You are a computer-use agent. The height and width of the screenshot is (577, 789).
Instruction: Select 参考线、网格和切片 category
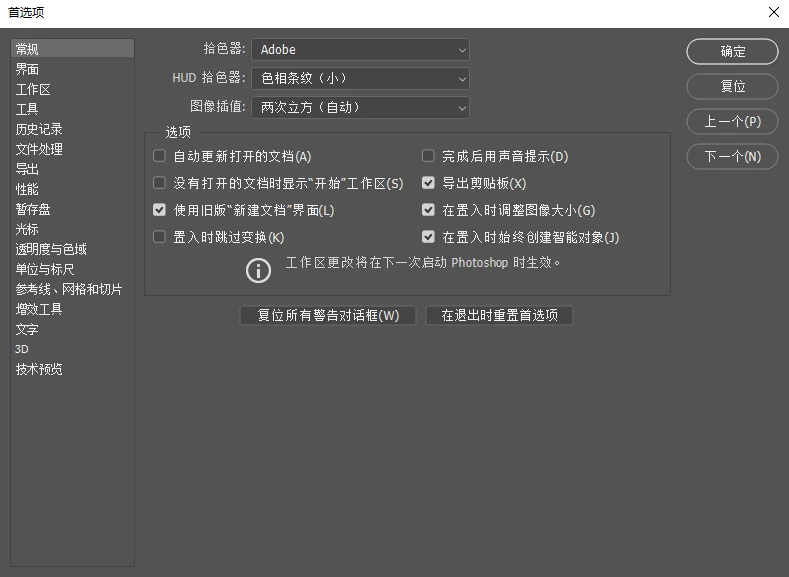[x=72, y=289]
